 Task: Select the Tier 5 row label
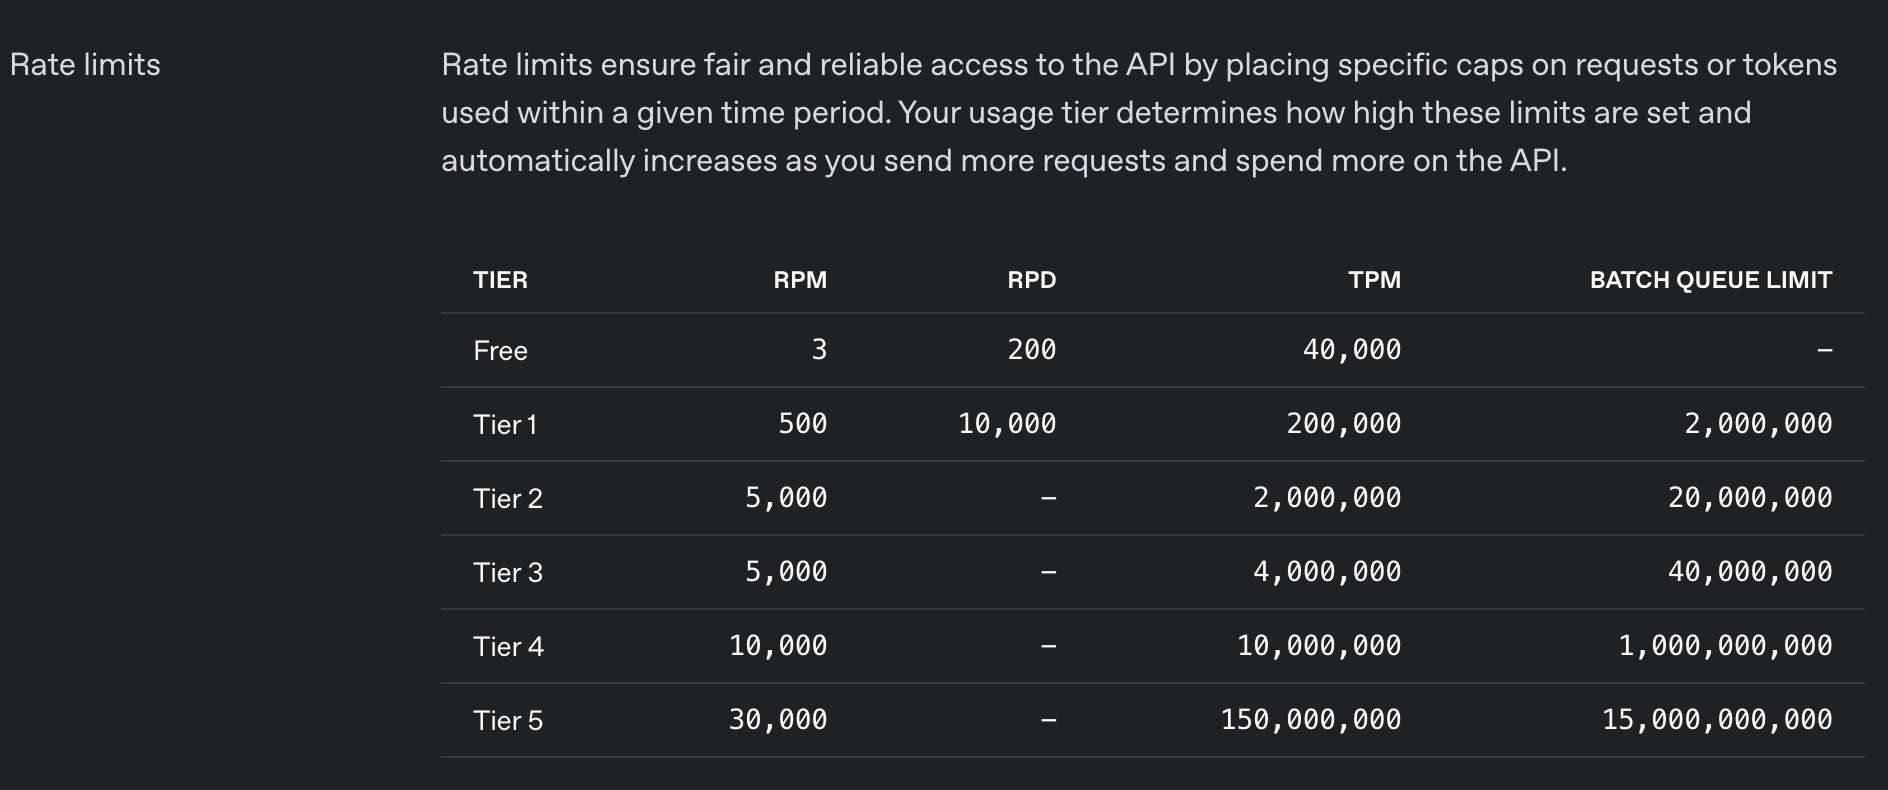(508, 721)
